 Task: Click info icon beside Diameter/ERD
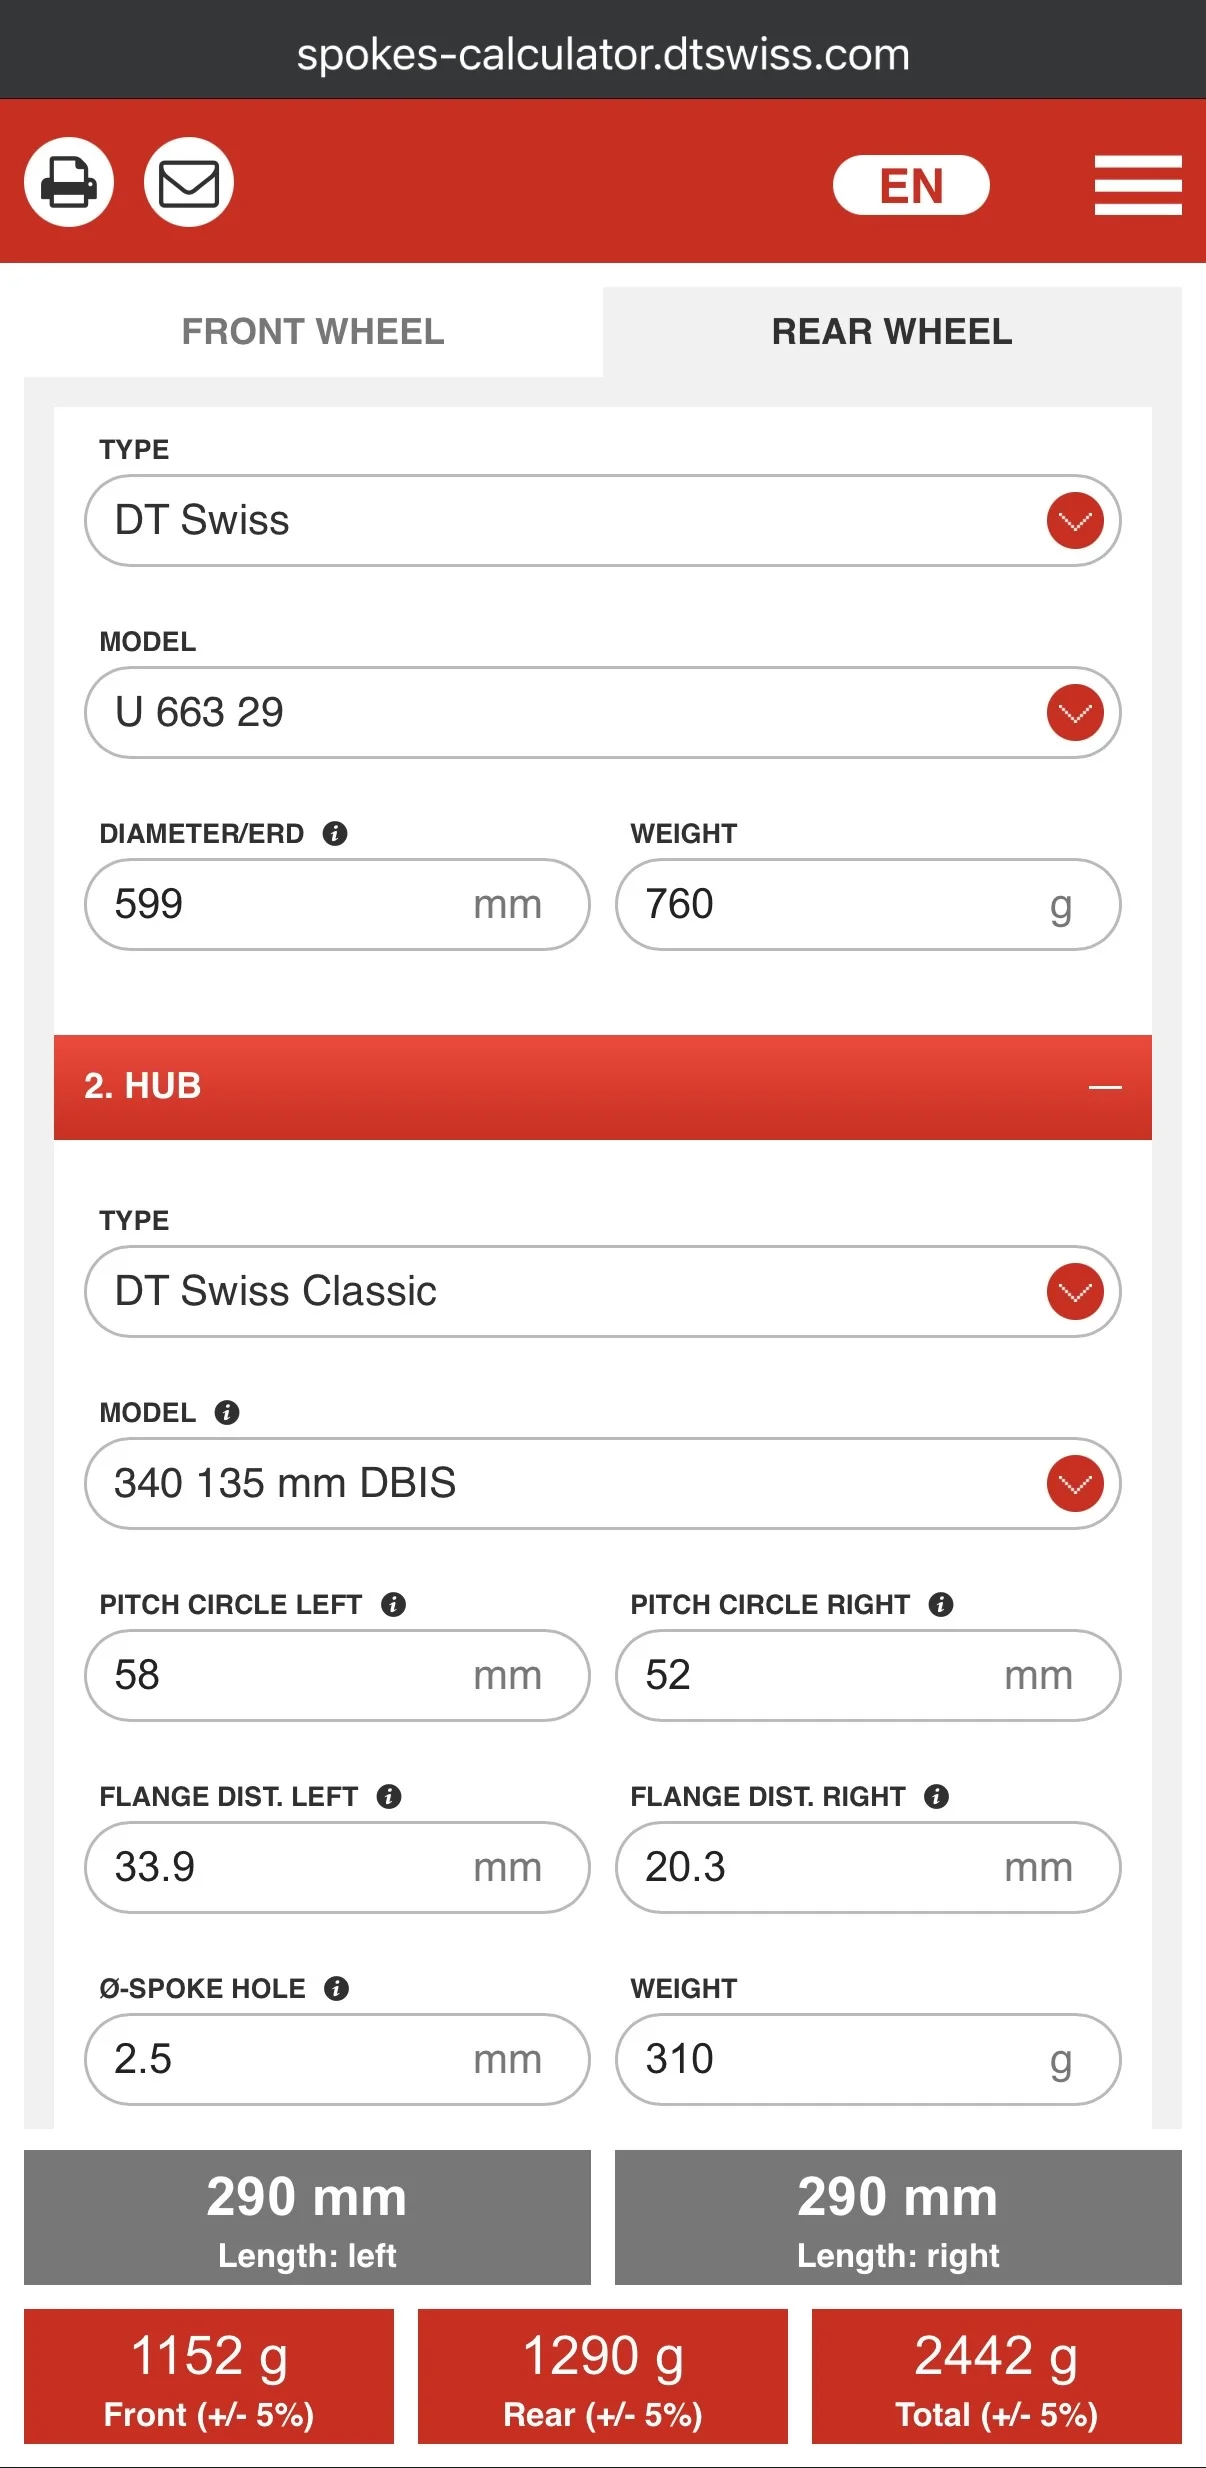point(335,833)
